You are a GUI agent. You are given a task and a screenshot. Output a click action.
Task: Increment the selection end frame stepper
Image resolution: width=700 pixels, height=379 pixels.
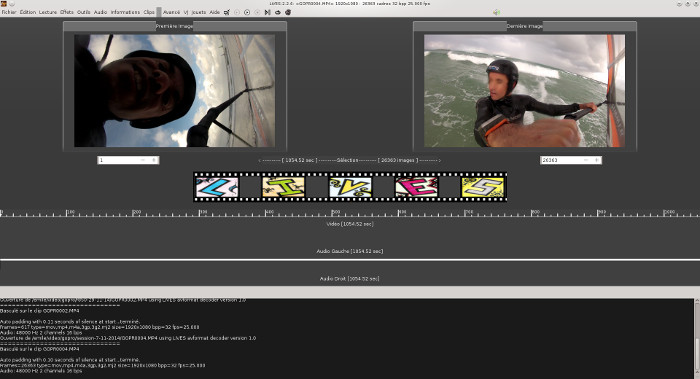coord(596,160)
